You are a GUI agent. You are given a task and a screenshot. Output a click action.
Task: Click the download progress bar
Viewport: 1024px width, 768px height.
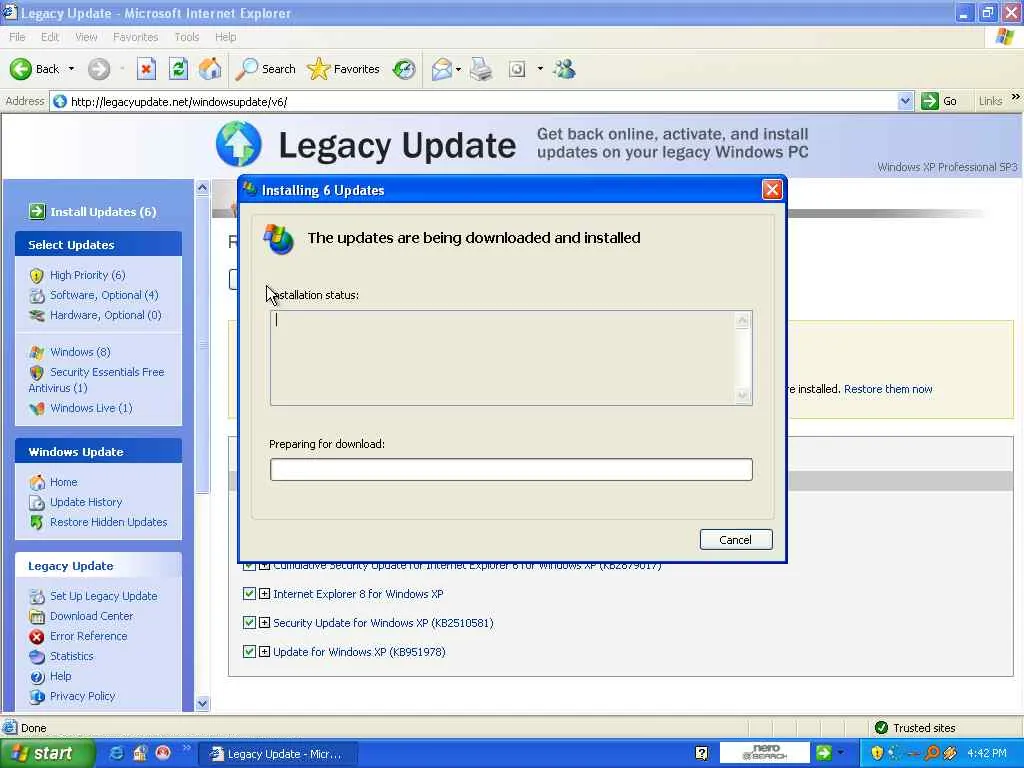[511, 470]
